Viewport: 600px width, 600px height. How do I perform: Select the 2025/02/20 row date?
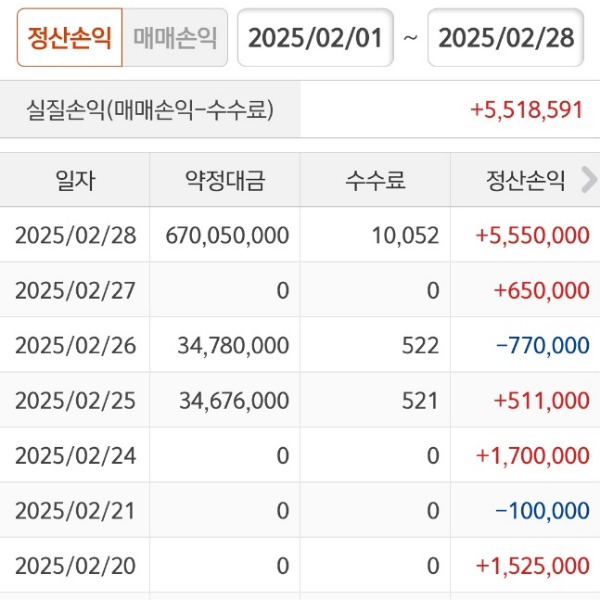point(75,566)
